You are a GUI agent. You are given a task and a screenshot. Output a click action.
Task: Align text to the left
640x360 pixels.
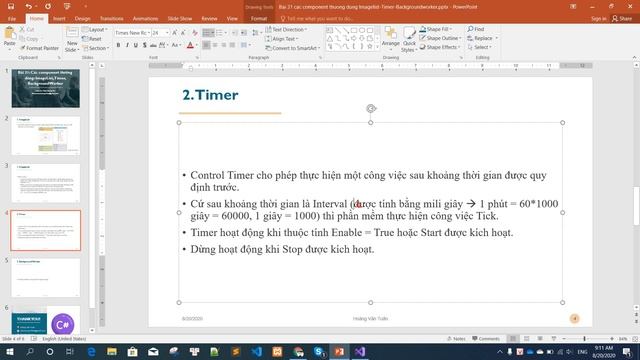[x=206, y=45]
